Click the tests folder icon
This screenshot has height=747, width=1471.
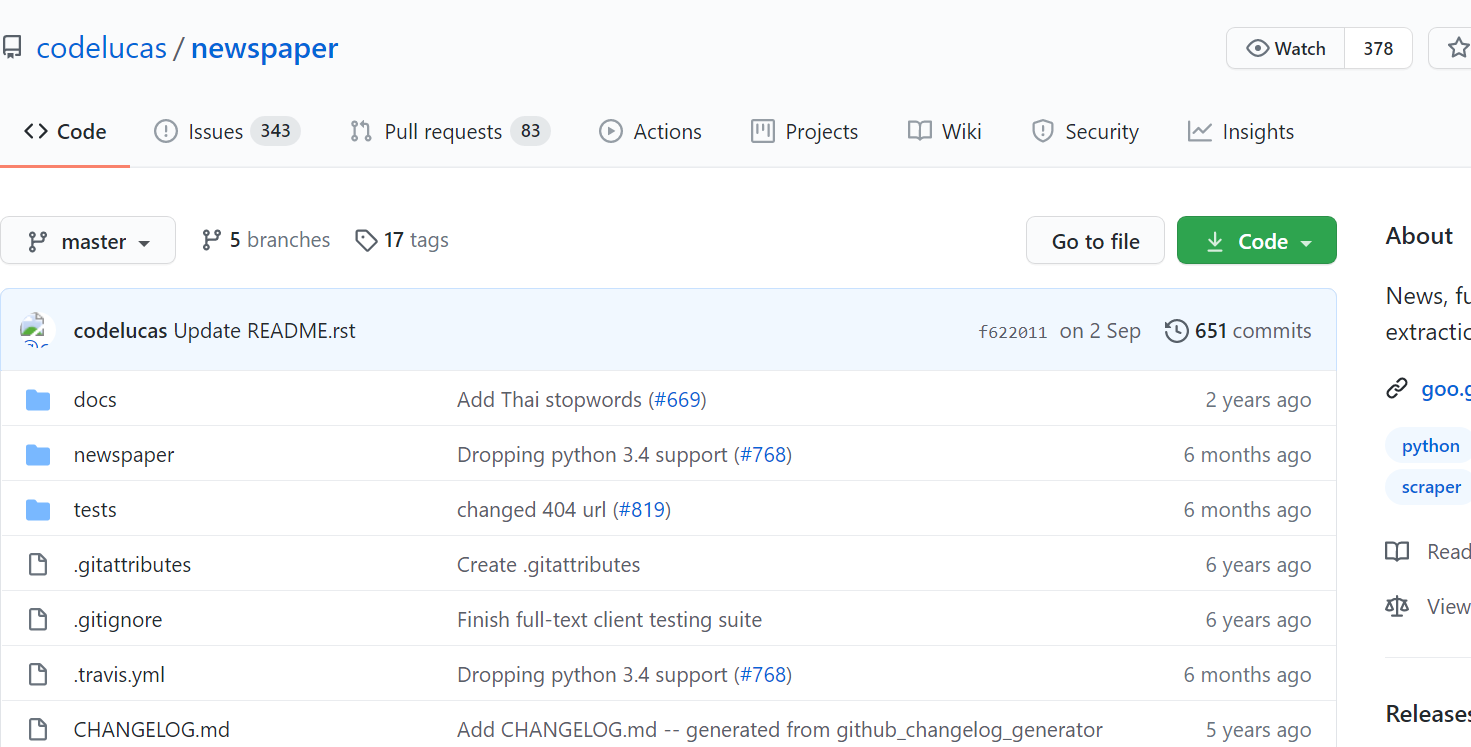coord(38,510)
